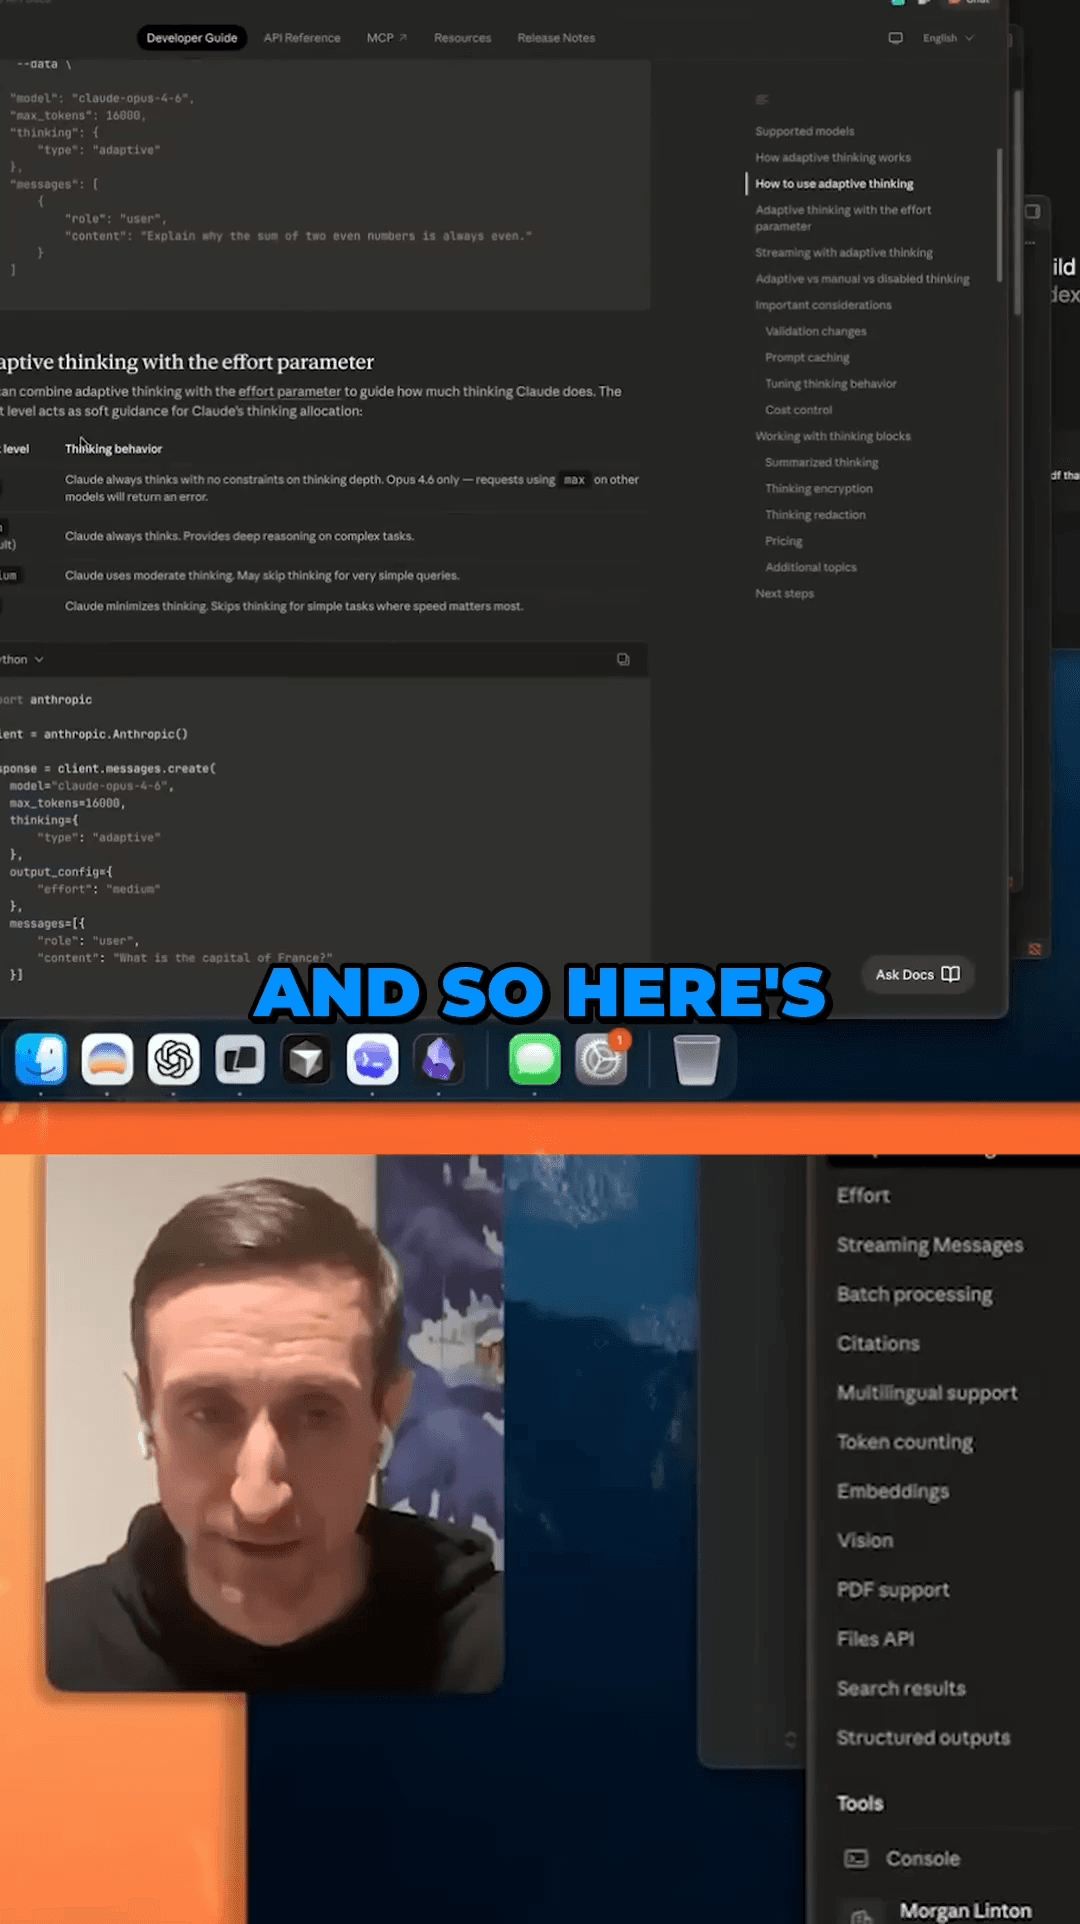Go to Additional topics
Screen dimensions: 1080x1924
811,567
